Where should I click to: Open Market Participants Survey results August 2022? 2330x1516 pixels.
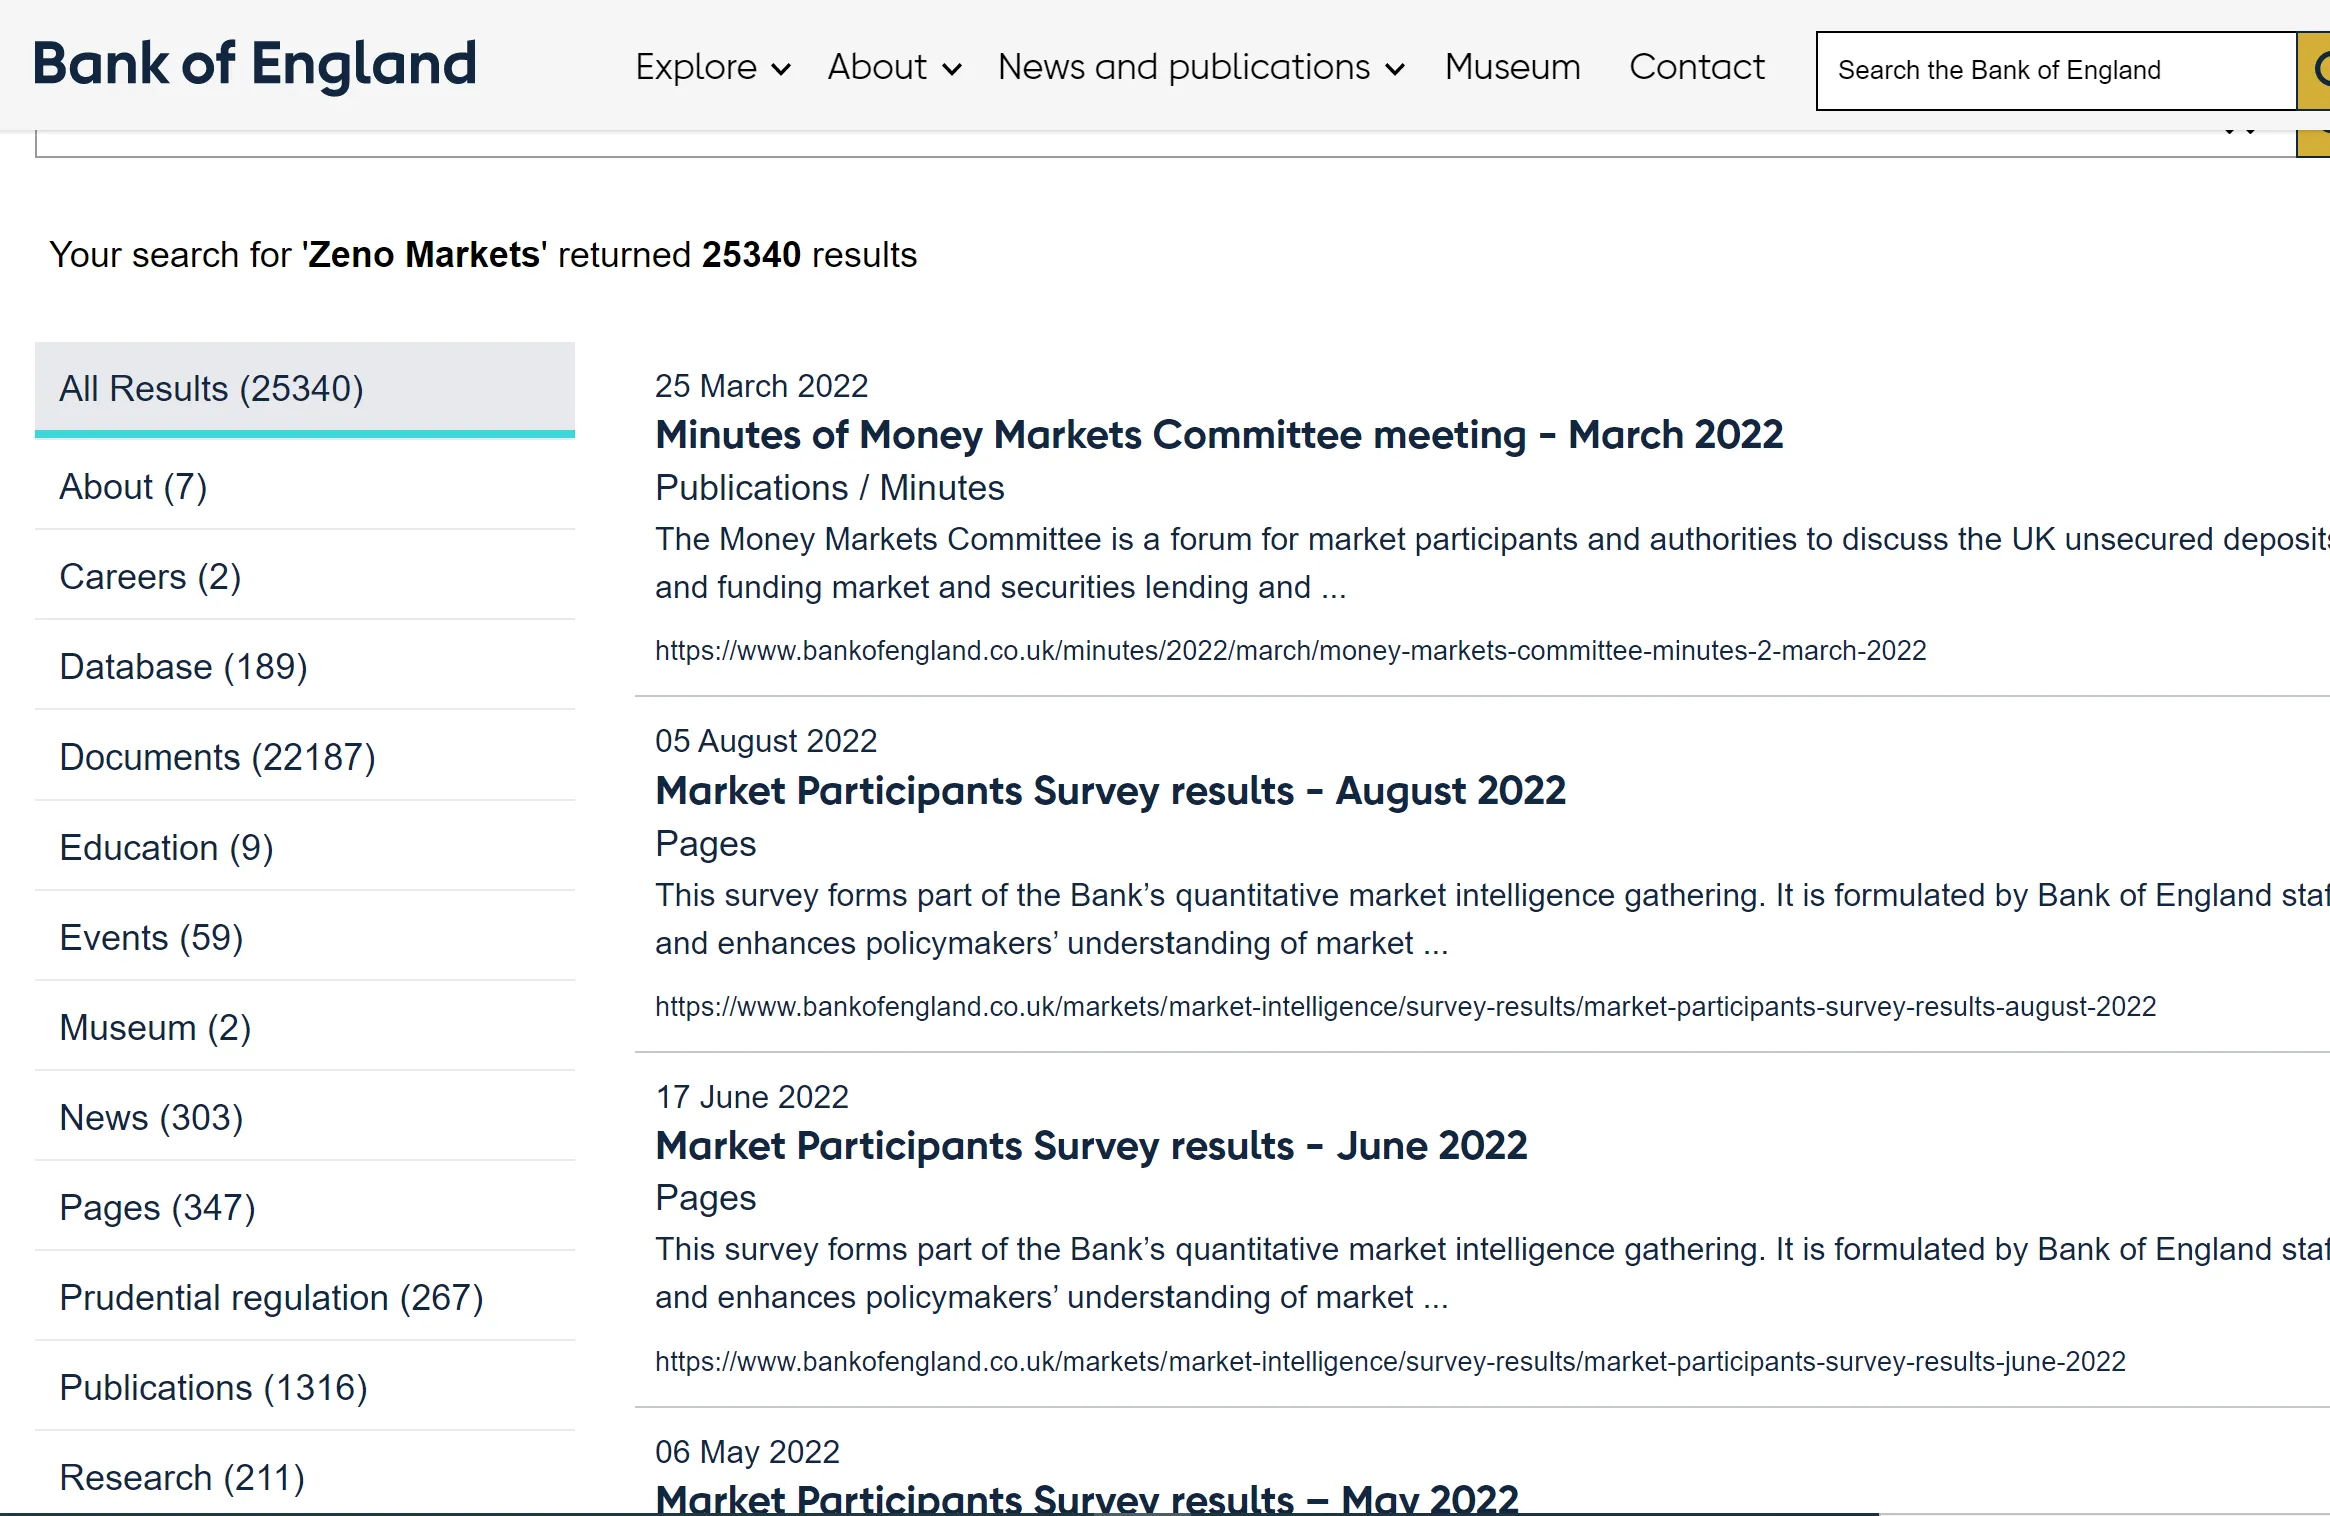click(1110, 791)
